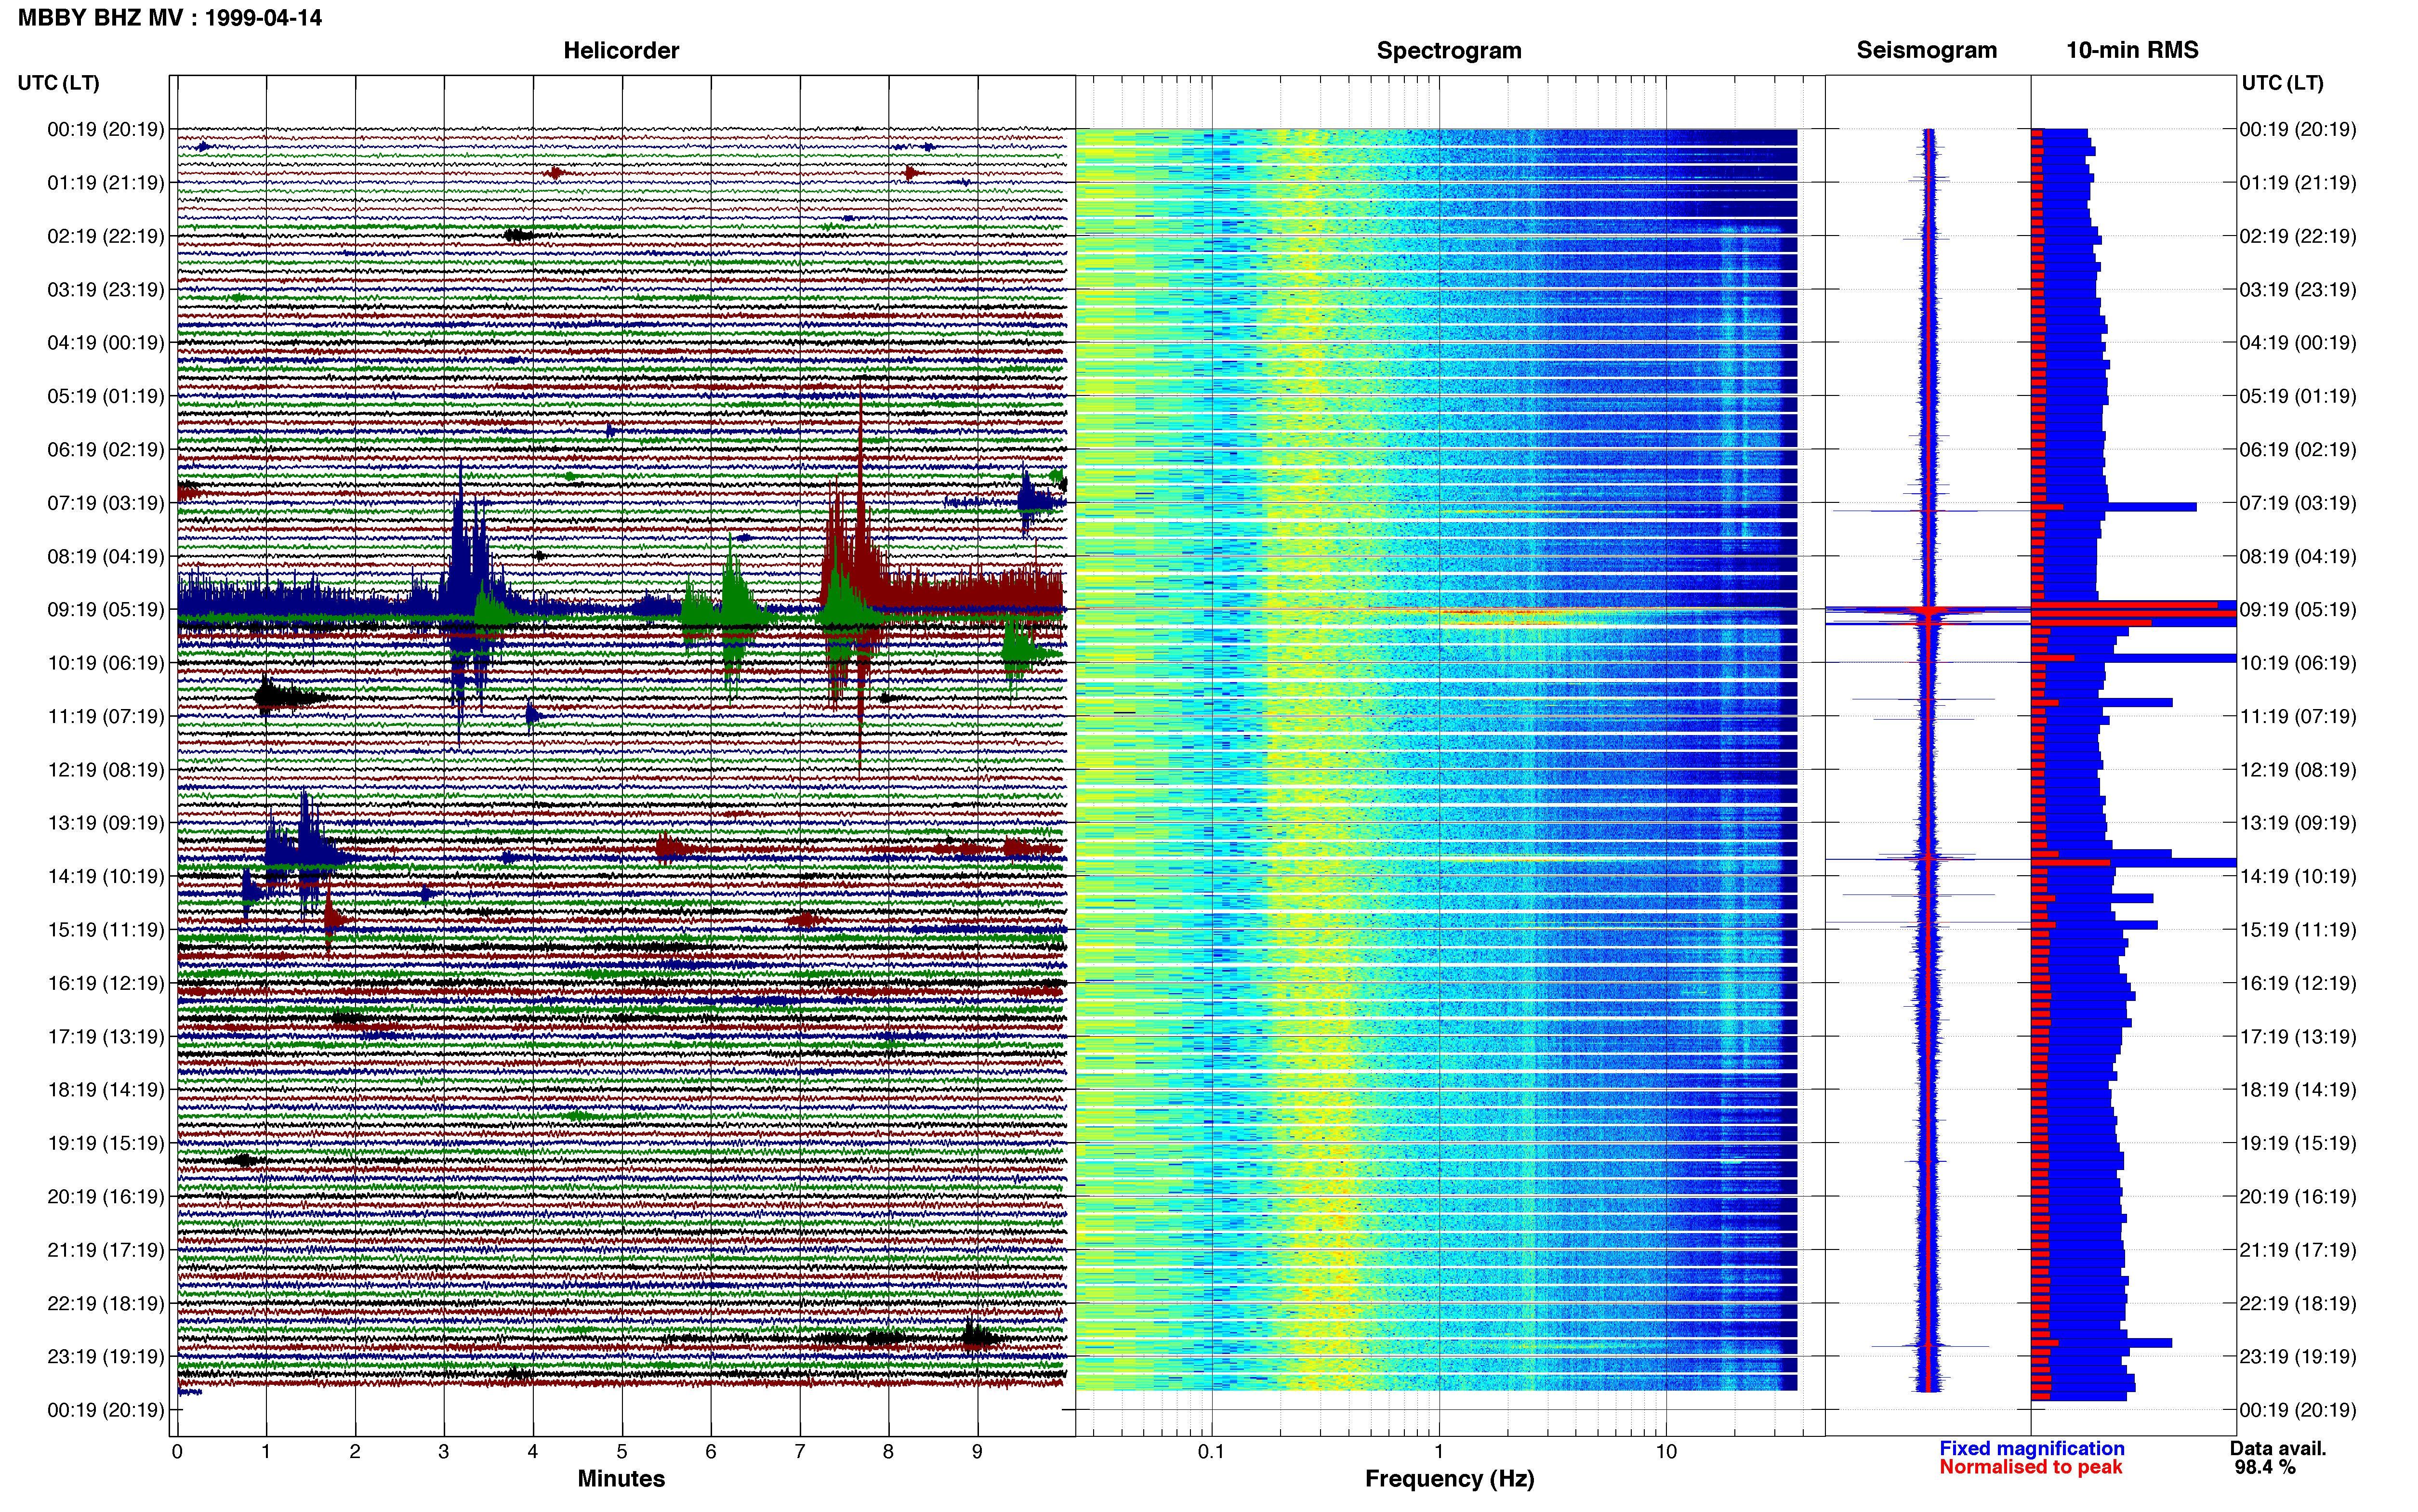Screen dimensions: 2418x1512
Task: Click the left time label "01:19 (21:19)"
Action: tap(105, 183)
